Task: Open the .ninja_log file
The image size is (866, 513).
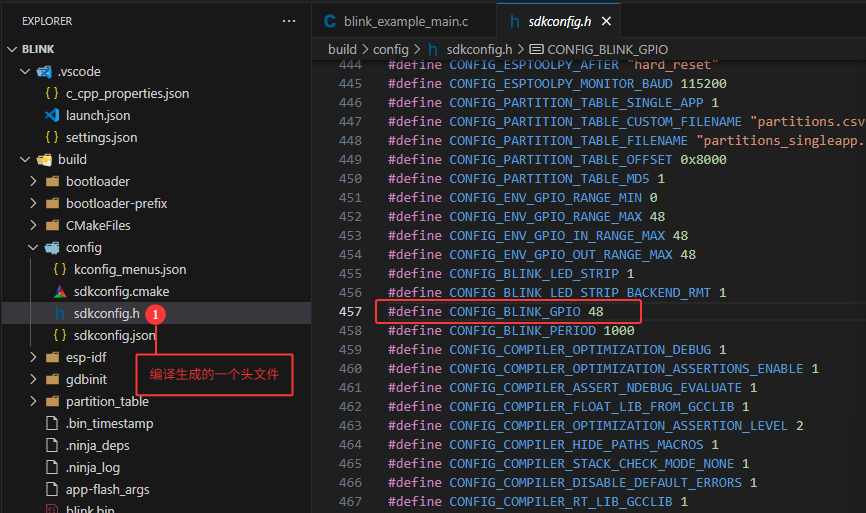Action: pos(93,468)
